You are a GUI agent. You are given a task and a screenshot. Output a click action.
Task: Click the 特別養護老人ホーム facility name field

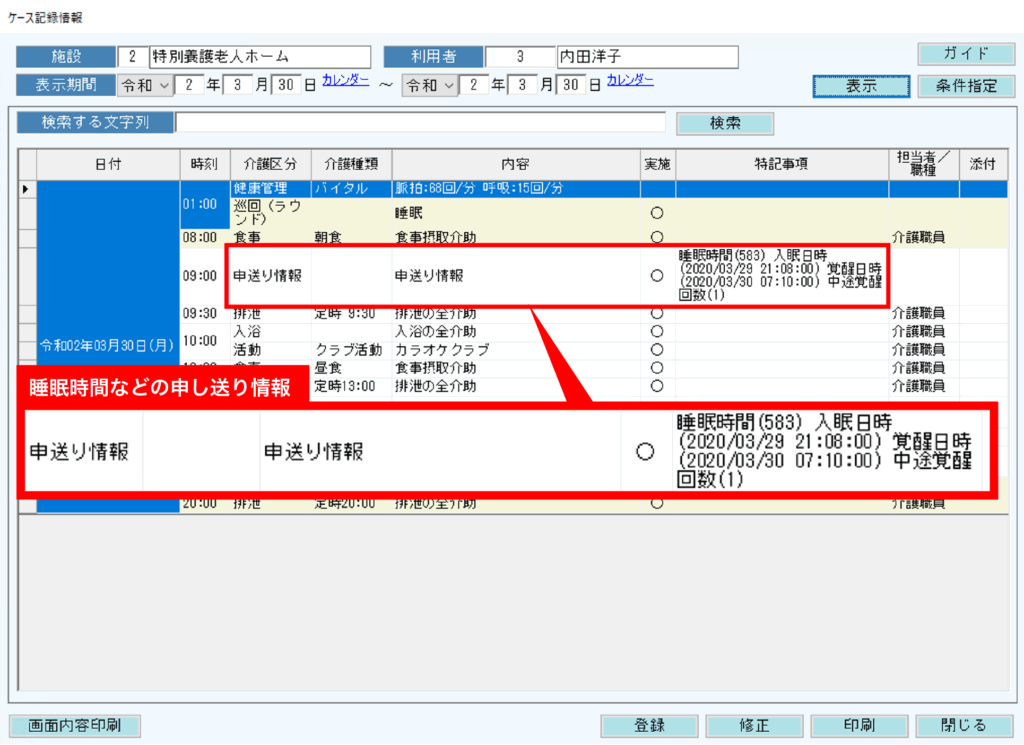coord(260,57)
